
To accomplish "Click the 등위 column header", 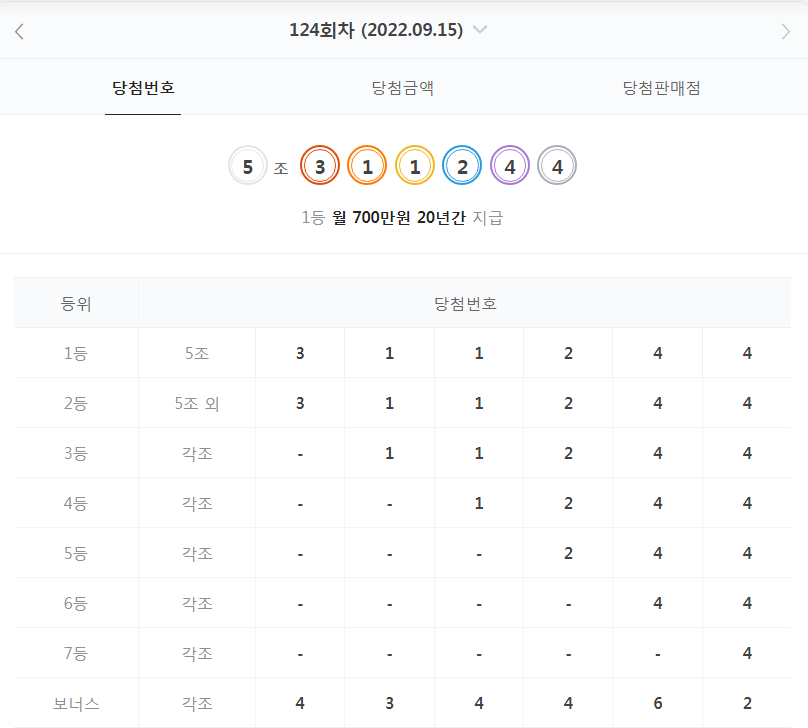I will click(76, 303).
